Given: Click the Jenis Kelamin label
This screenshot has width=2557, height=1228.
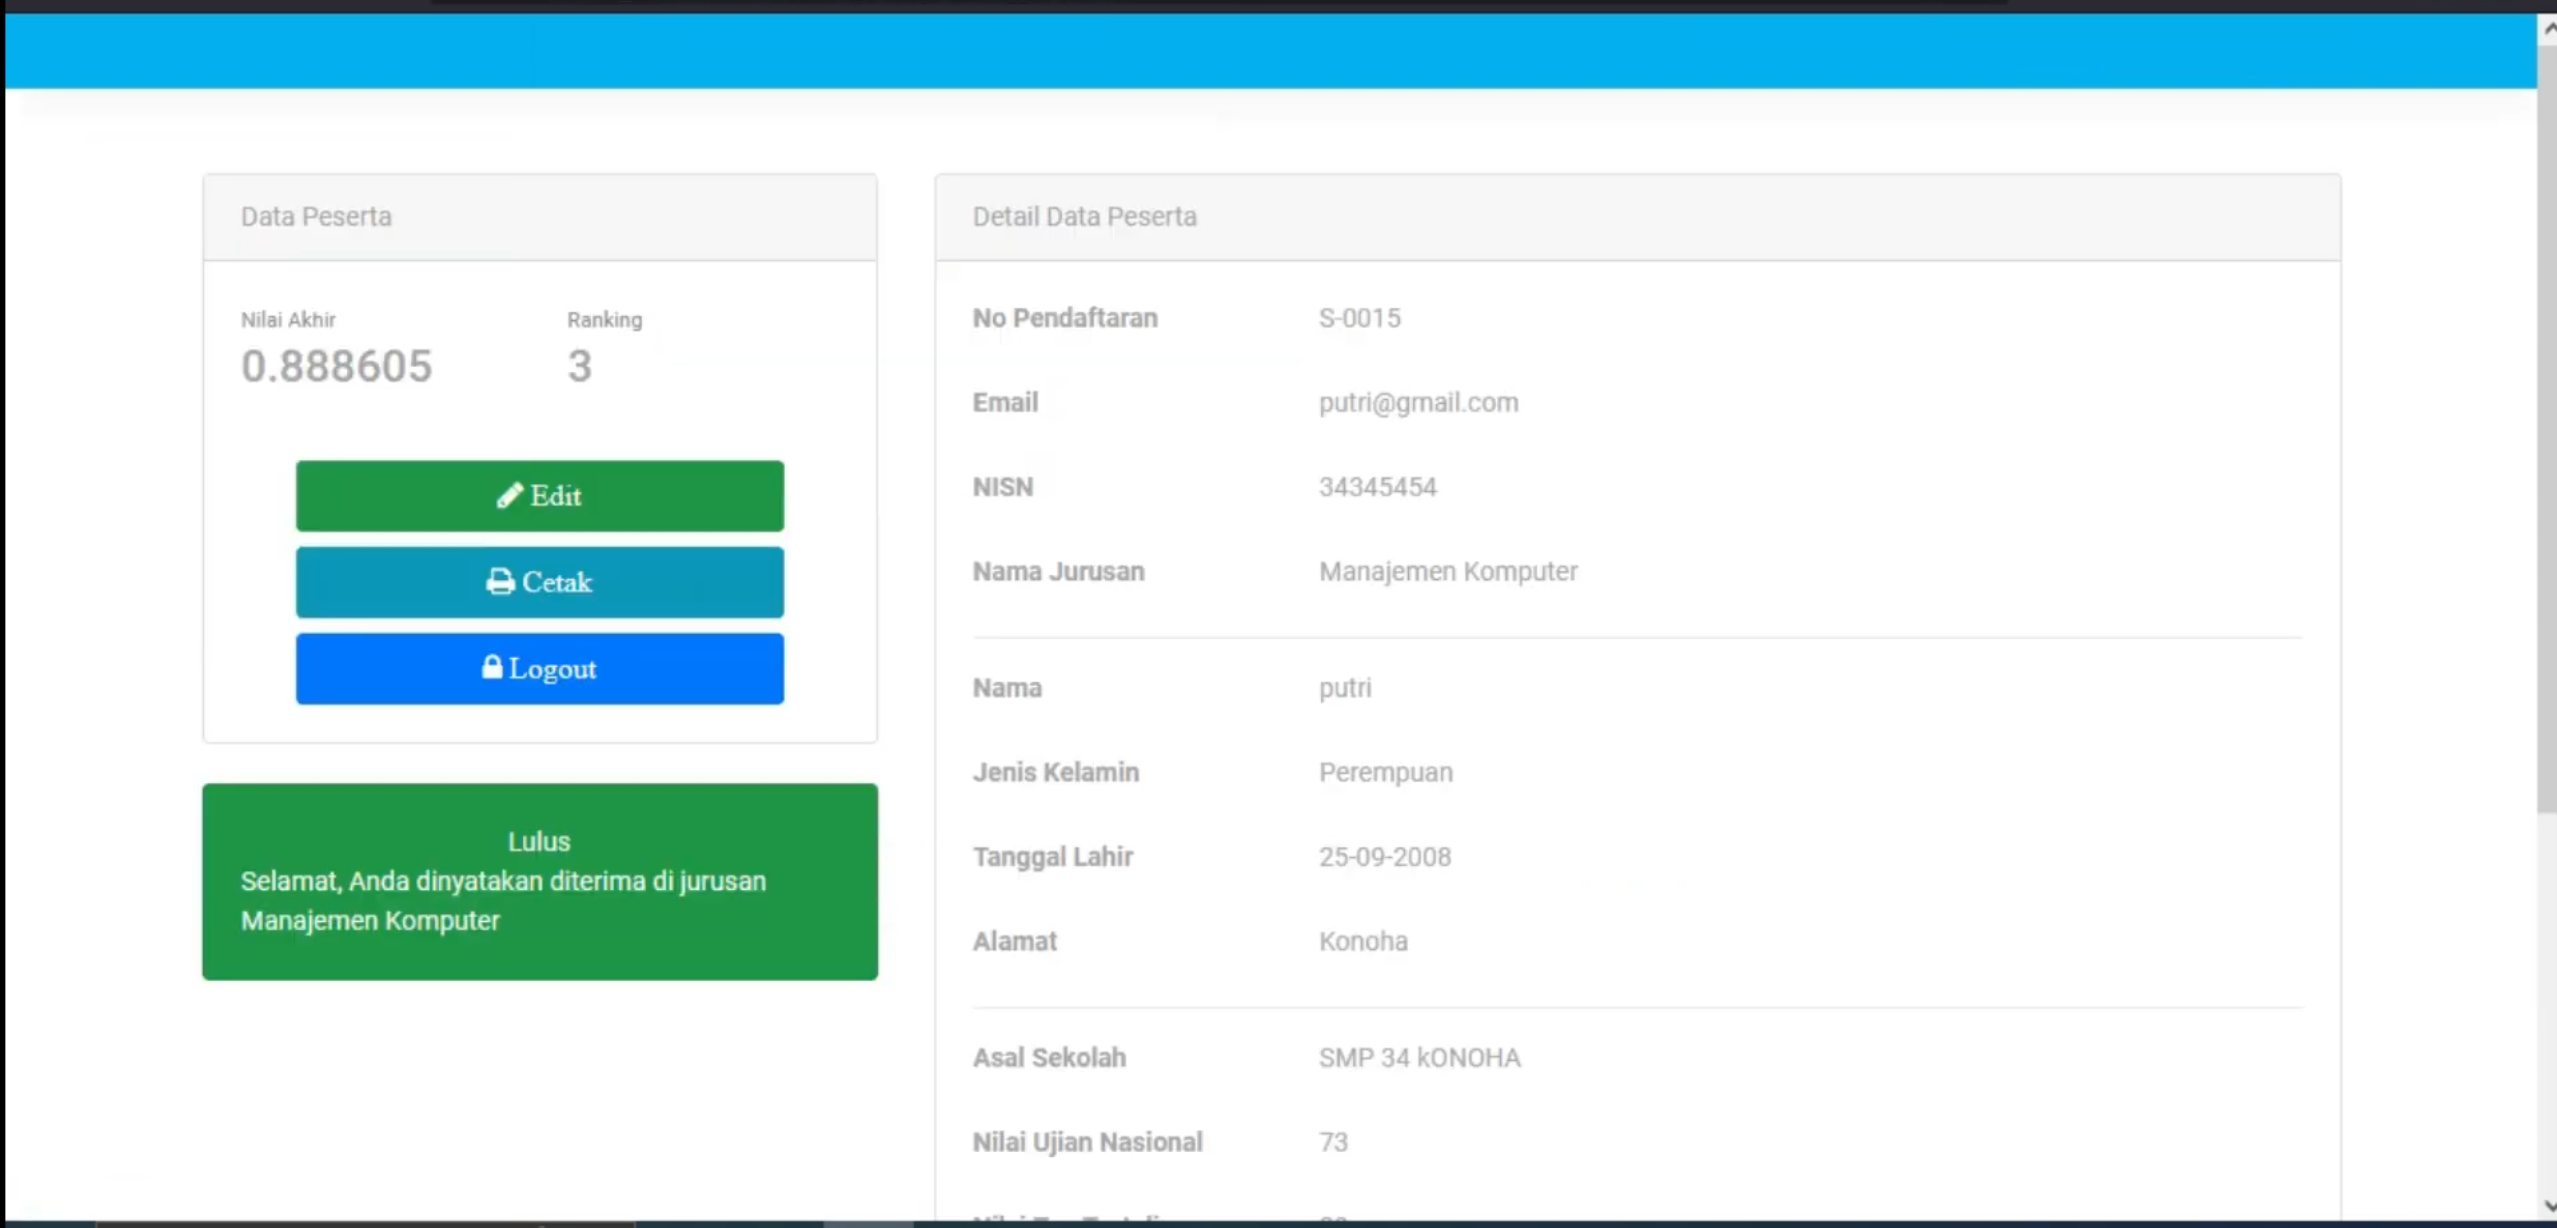Looking at the screenshot, I should 1055,772.
